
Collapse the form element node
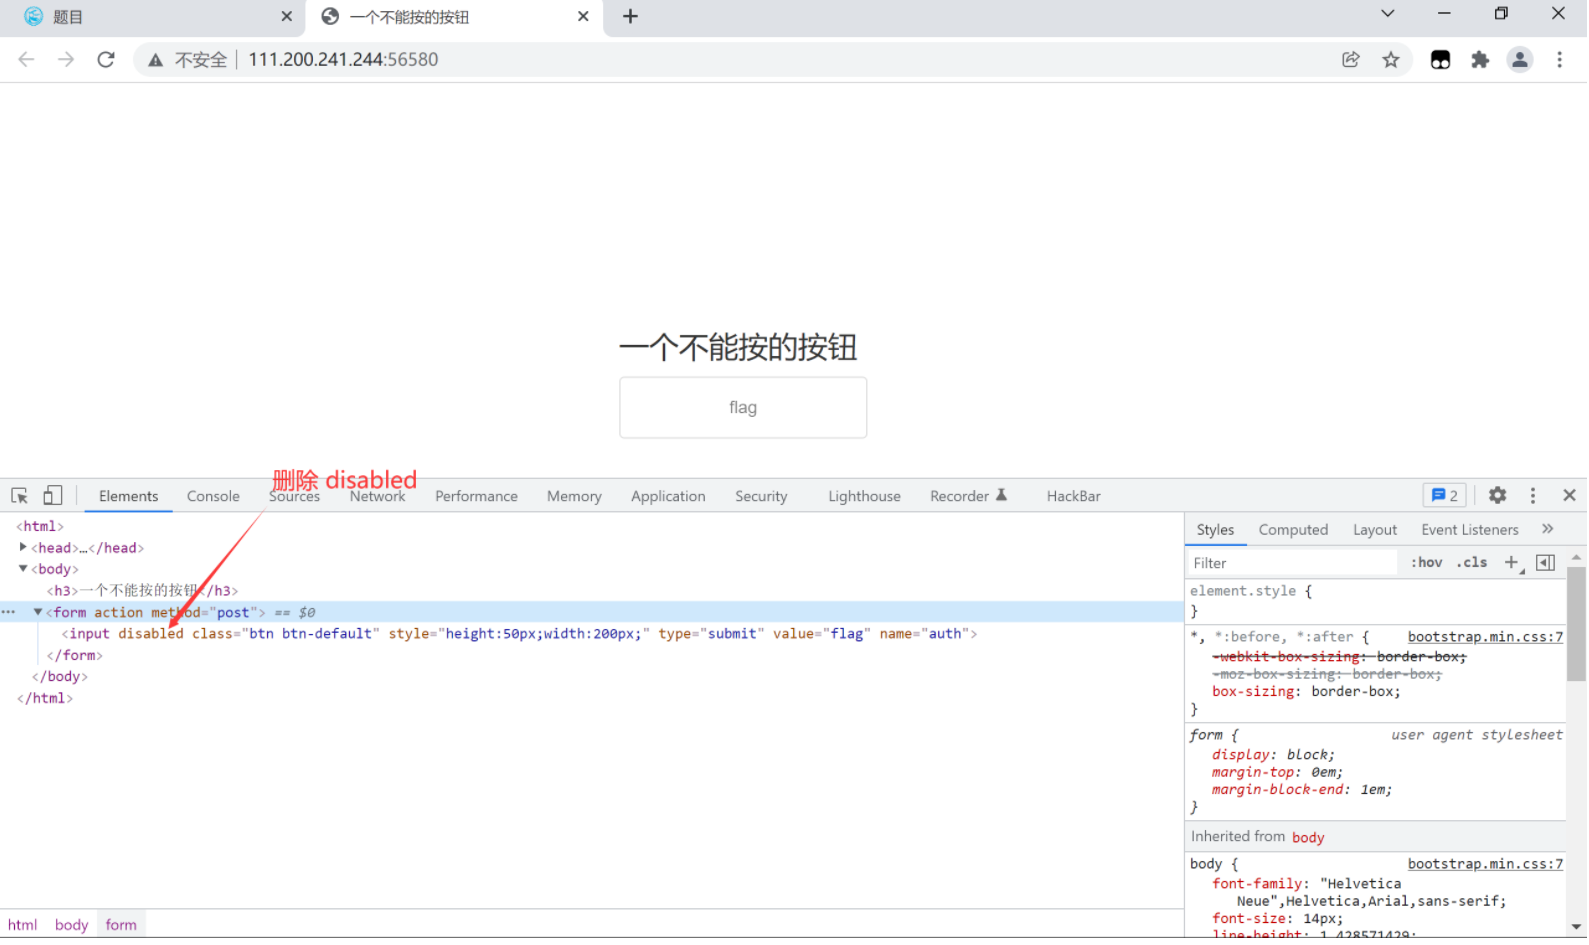[x=38, y=612]
